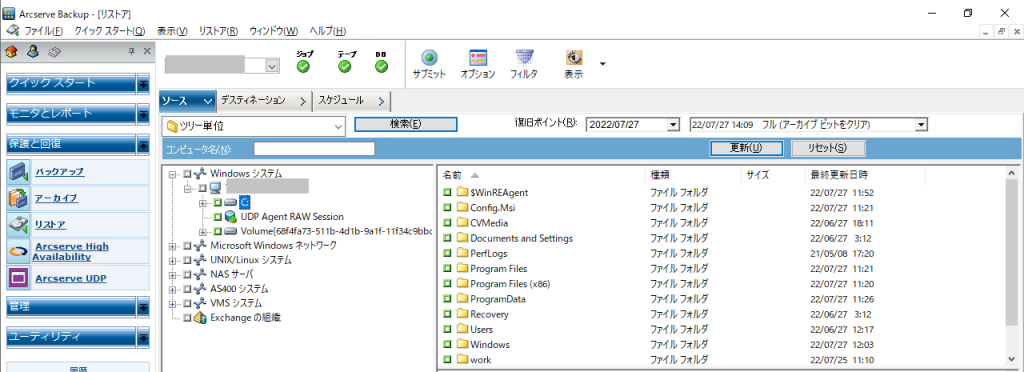Viewport: 1024px width, 372px height.
Task: Click the Backup (バックアップ) sidebar icon
Action: (18, 172)
